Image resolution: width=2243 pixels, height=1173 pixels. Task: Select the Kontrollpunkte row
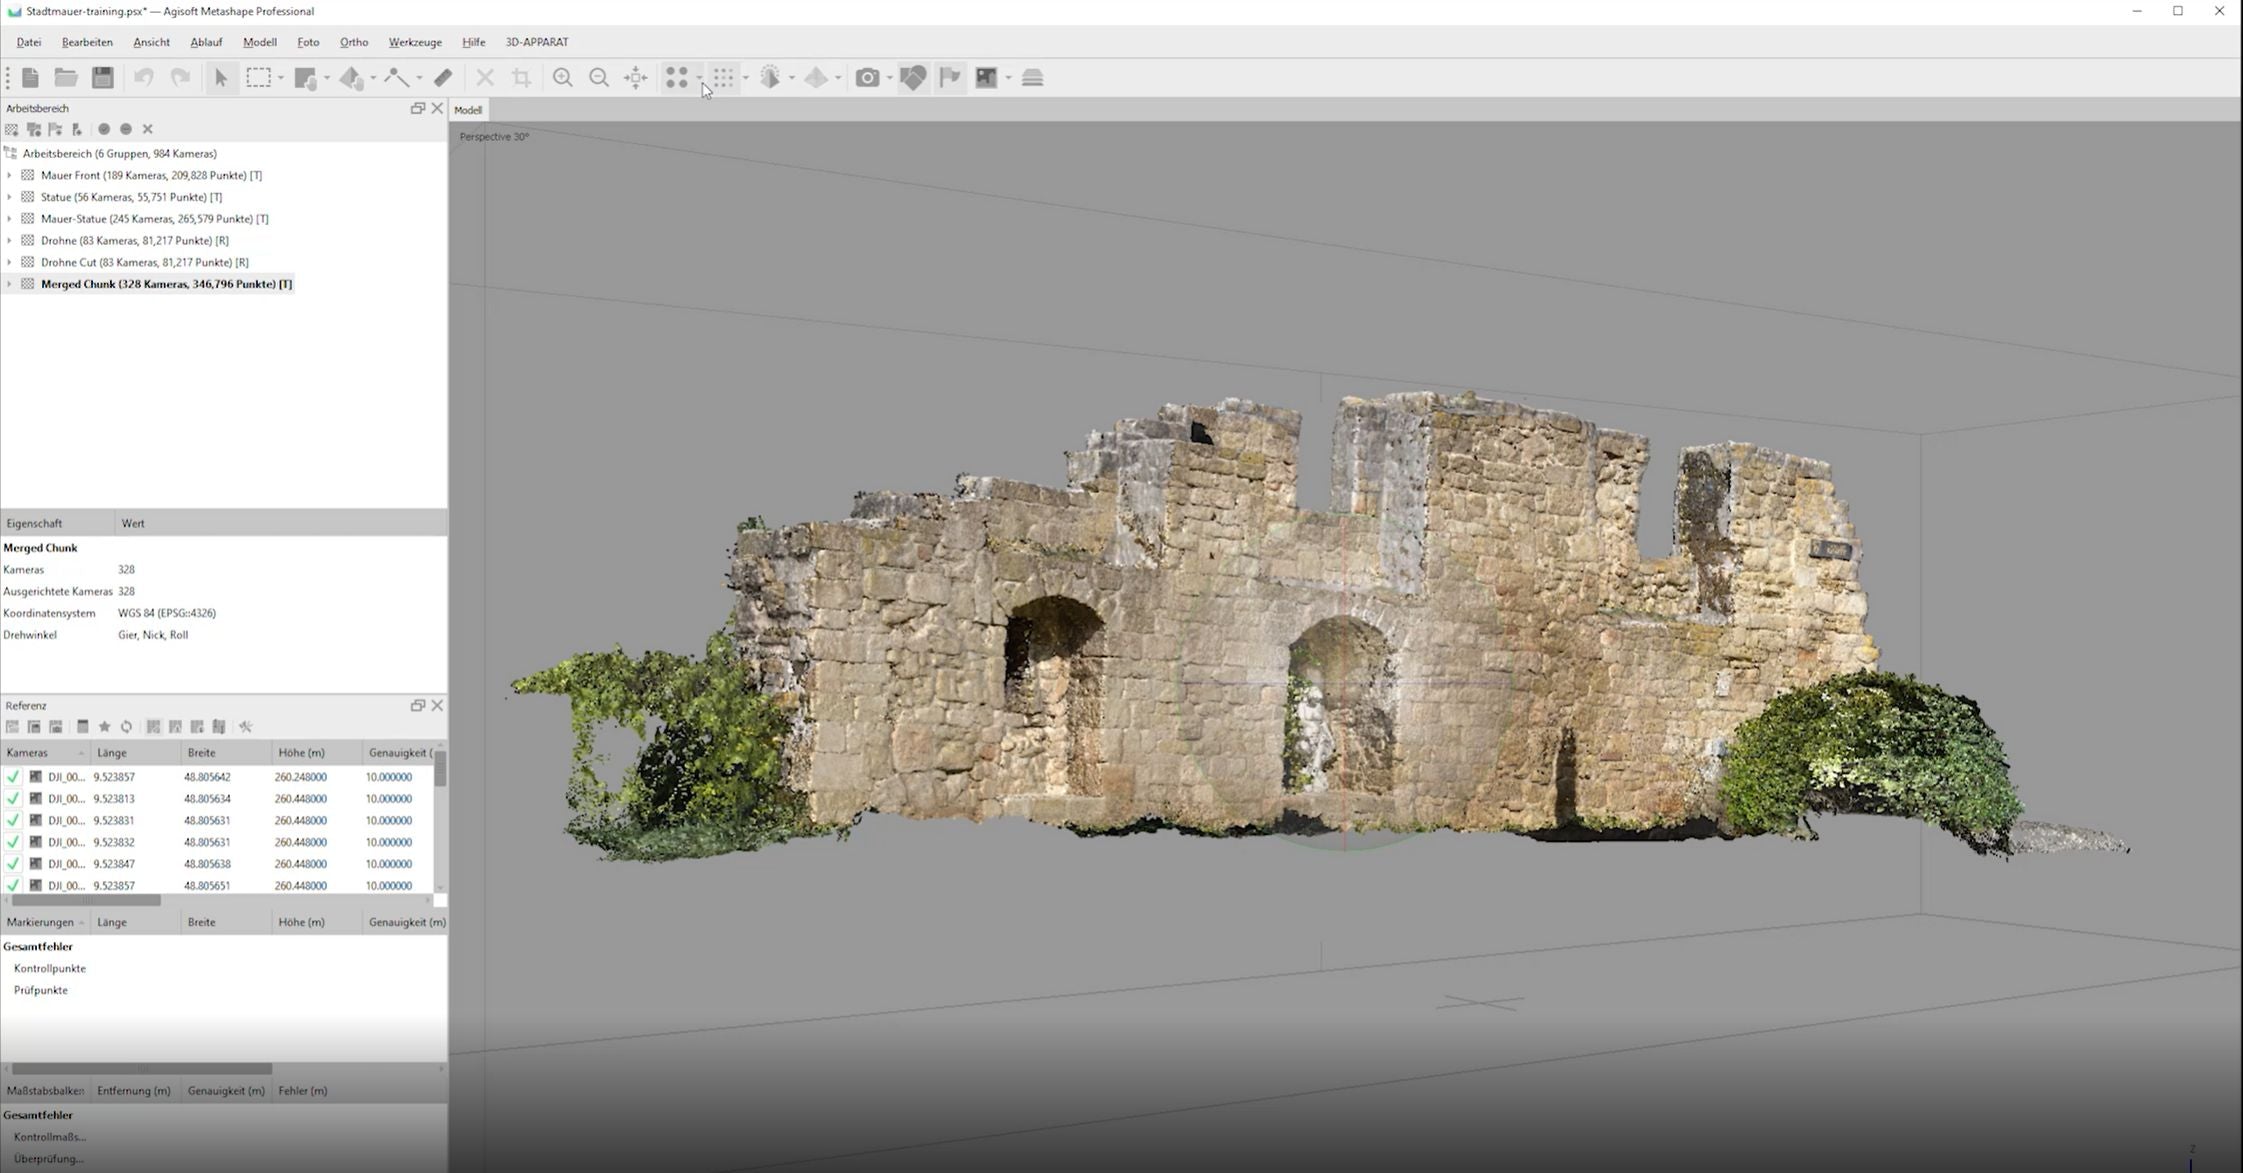(x=50, y=968)
